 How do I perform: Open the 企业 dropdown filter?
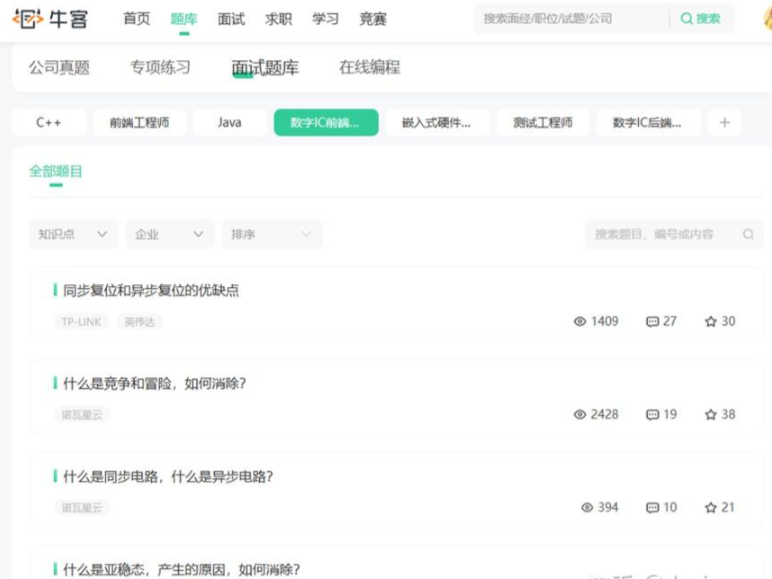pos(170,234)
